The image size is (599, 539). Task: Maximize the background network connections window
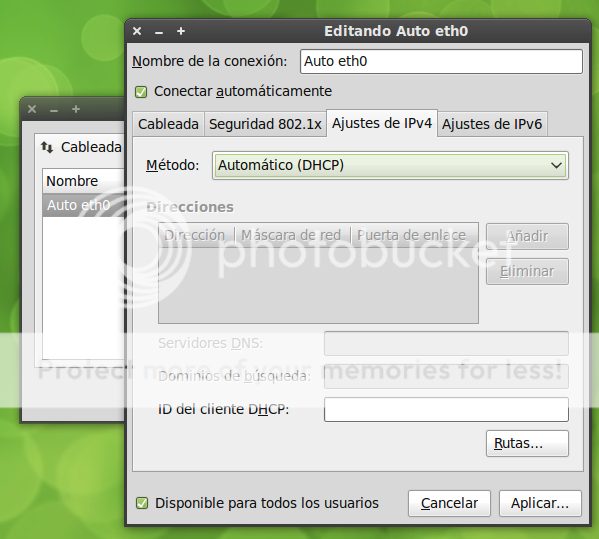tap(76, 109)
